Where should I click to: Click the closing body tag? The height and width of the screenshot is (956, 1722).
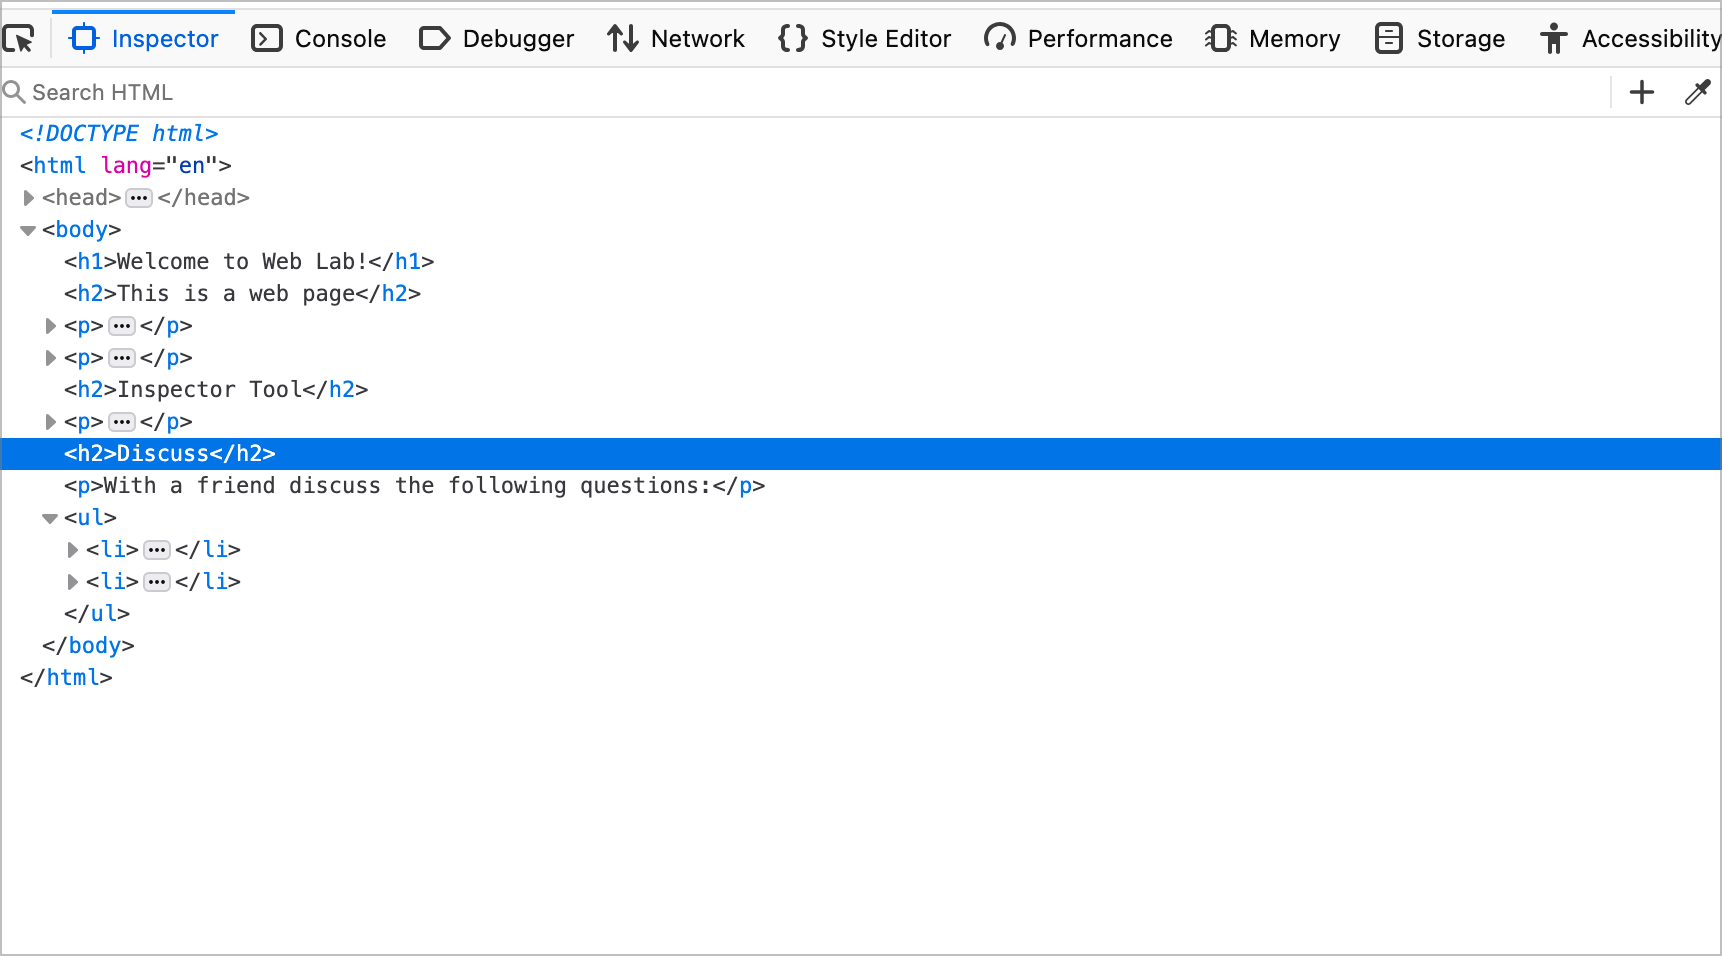point(88,646)
